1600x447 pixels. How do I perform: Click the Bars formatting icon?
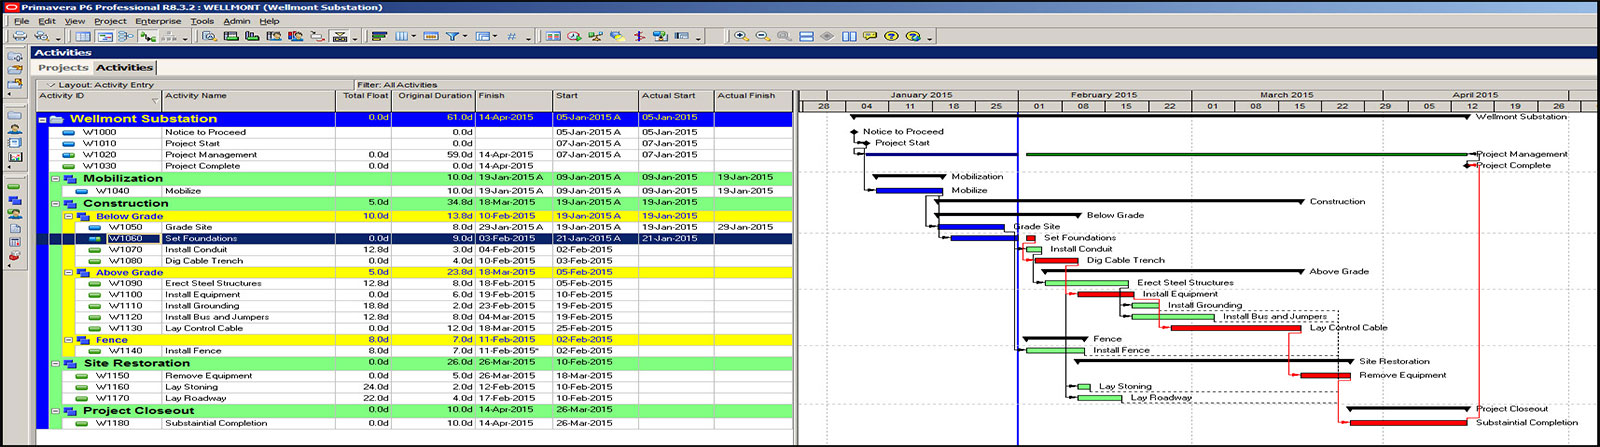tap(380, 36)
